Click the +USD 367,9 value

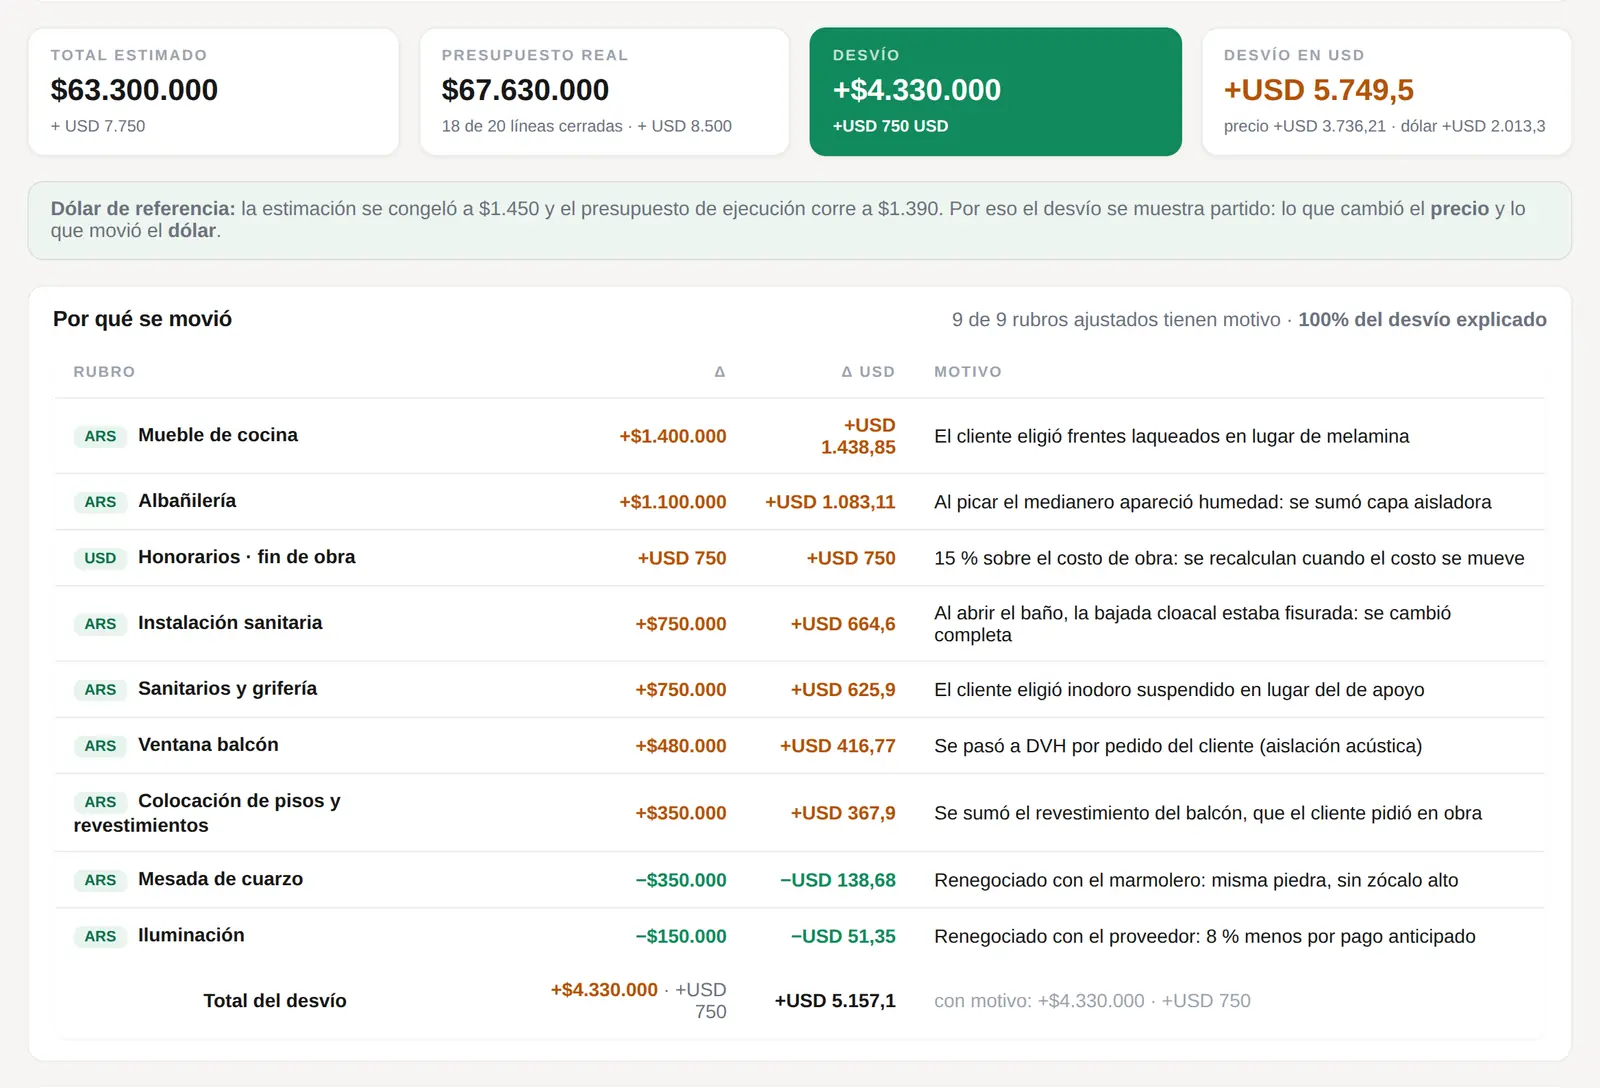coord(843,813)
